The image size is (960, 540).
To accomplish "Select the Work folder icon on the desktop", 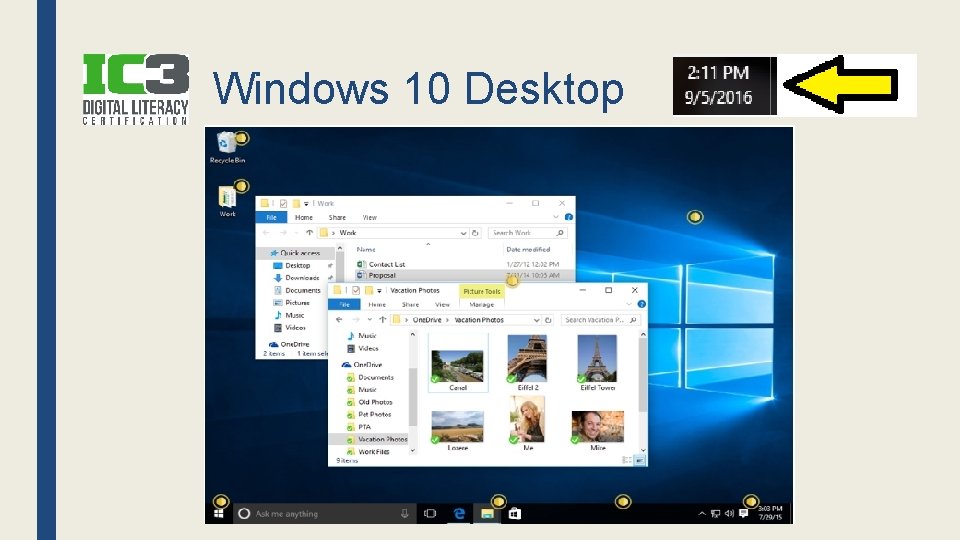I will (227, 201).
